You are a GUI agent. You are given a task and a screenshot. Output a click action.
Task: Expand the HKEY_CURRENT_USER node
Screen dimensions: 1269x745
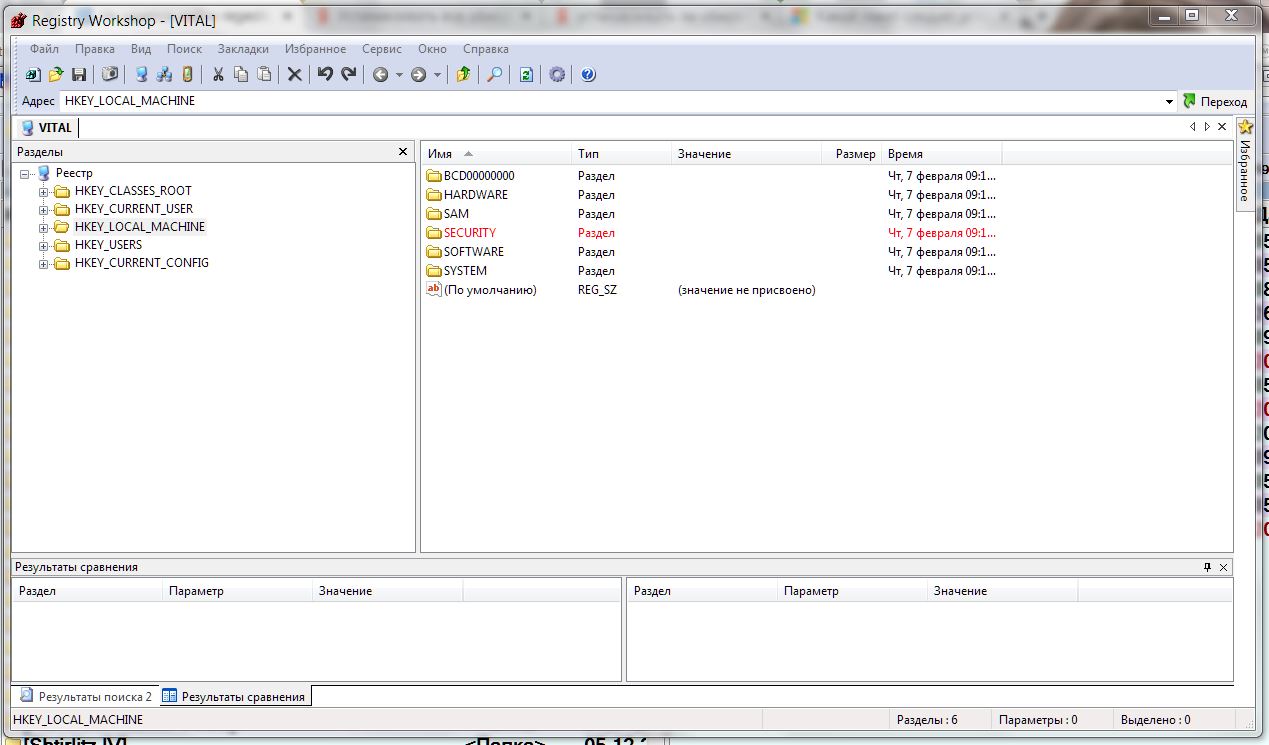(44, 210)
